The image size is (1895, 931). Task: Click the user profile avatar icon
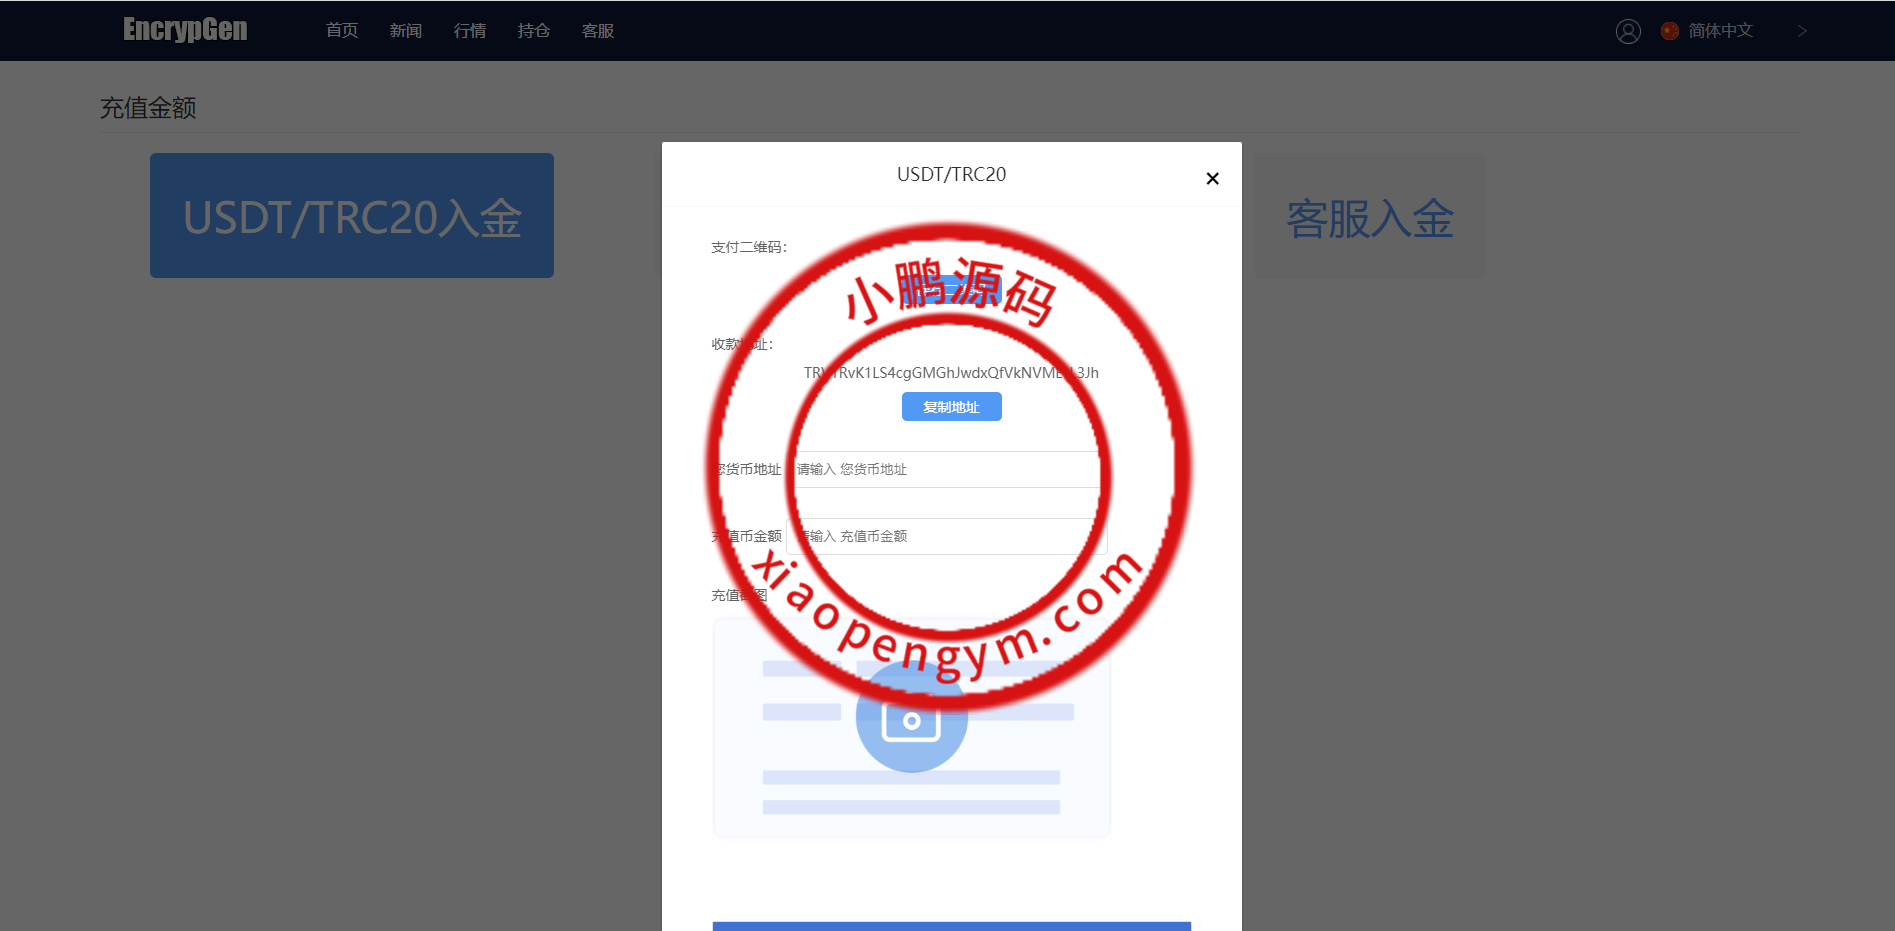coord(1628,31)
